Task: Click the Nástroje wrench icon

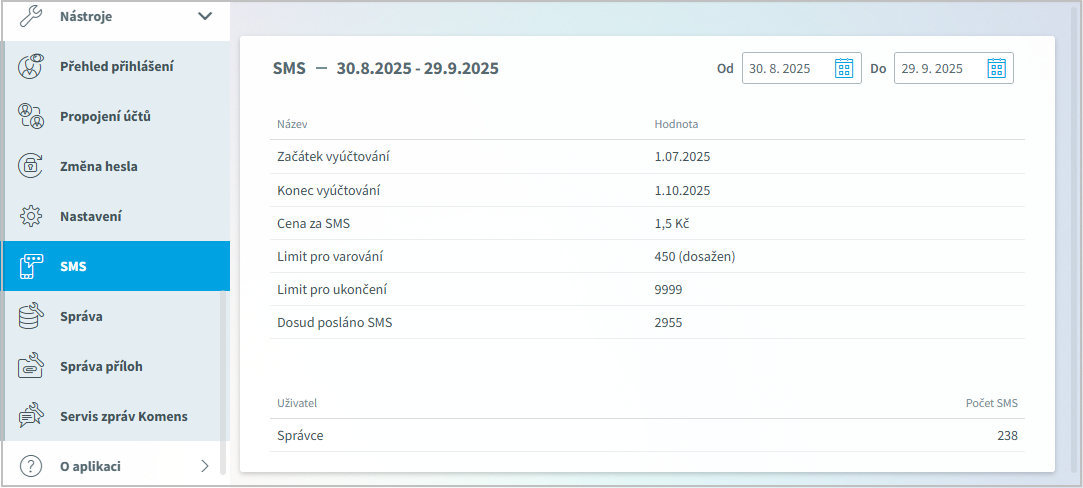Action: point(32,16)
